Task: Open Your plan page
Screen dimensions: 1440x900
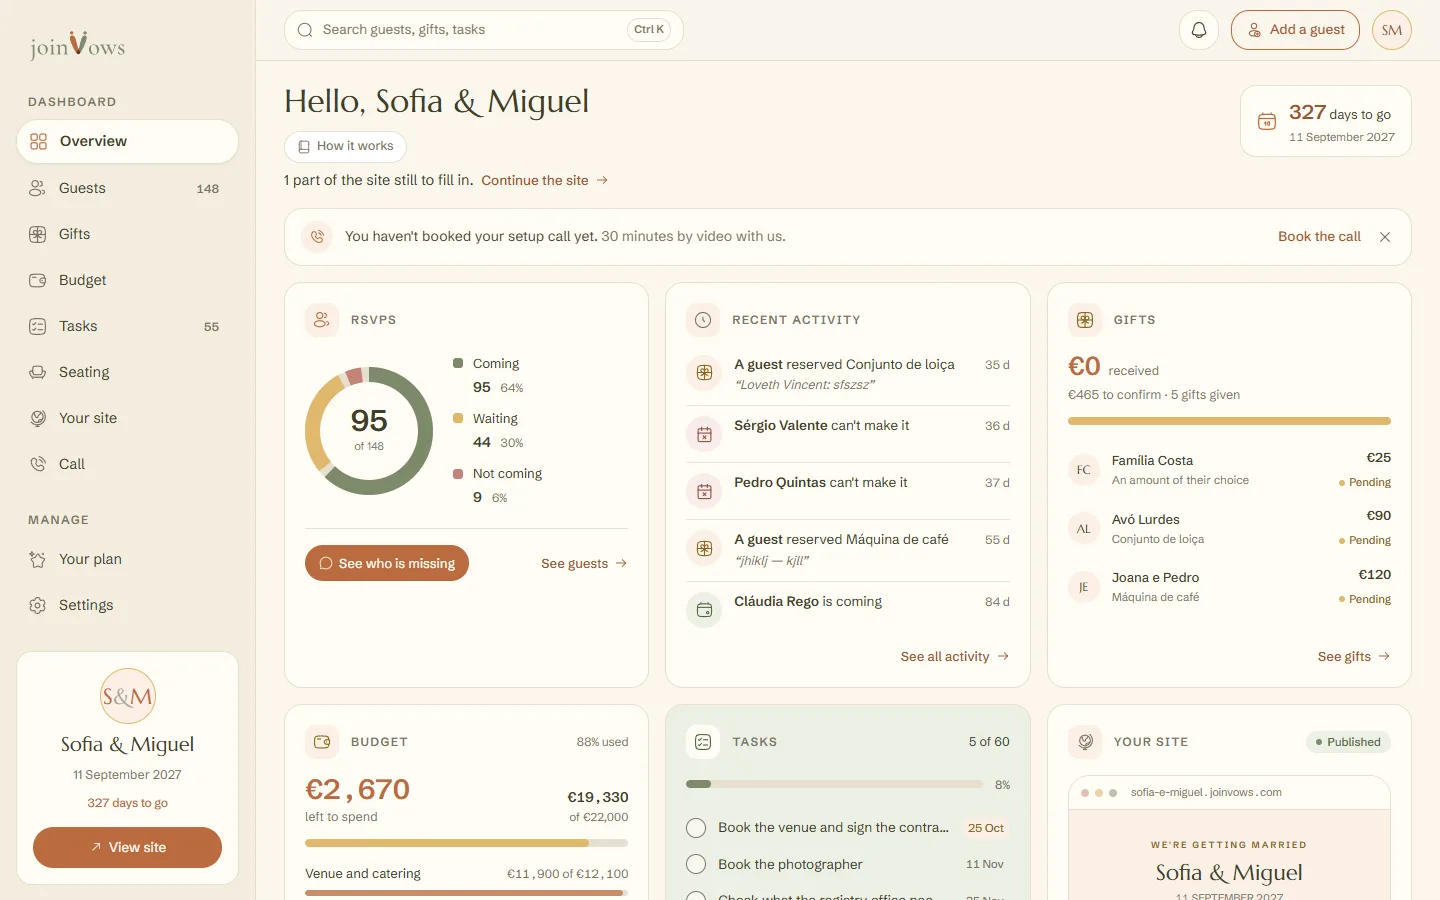Action: coord(127,559)
